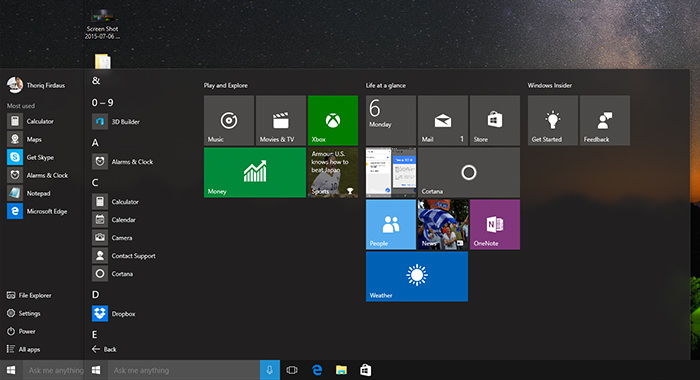This screenshot has height=380, width=700.
Task: Open the Music tile
Action: (x=229, y=120)
